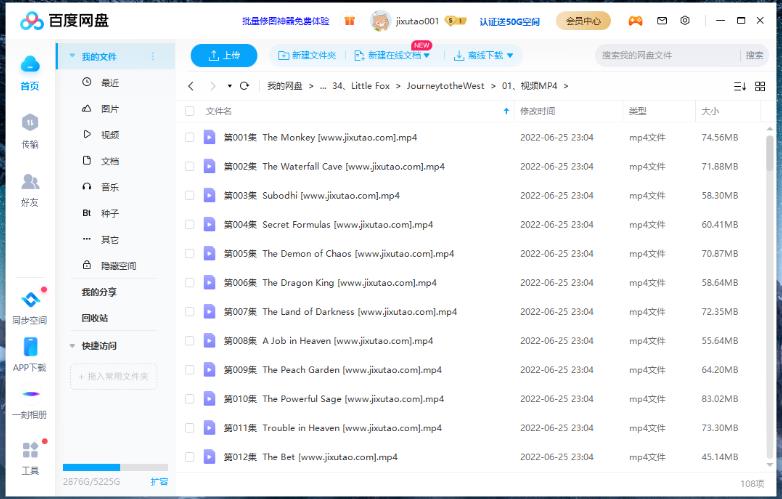Open the 工具 tools grid

30,450
